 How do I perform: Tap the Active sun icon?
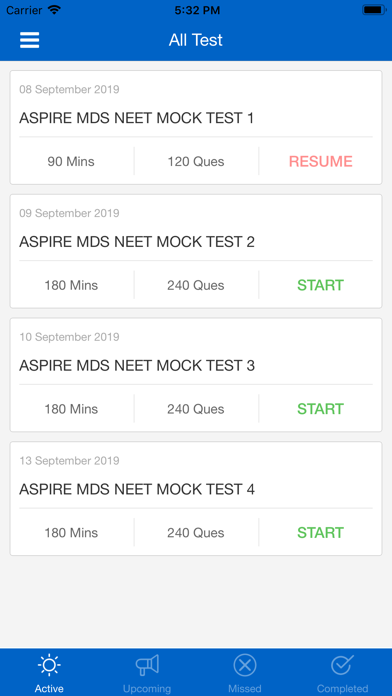coord(49,665)
